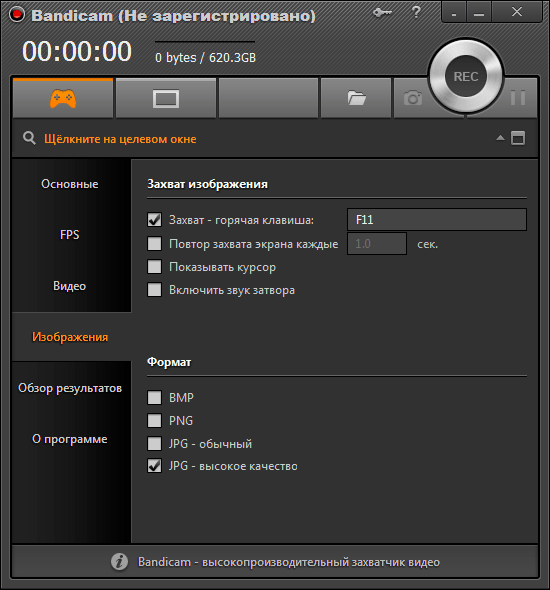
Task: Click the window mode icon beside arrow
Action: 518,138
